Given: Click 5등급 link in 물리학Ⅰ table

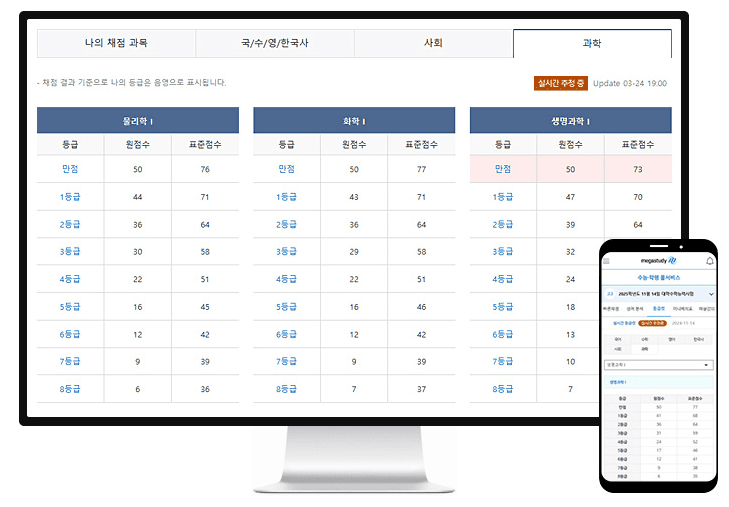Looking at the screenshot, I should 70,307.
